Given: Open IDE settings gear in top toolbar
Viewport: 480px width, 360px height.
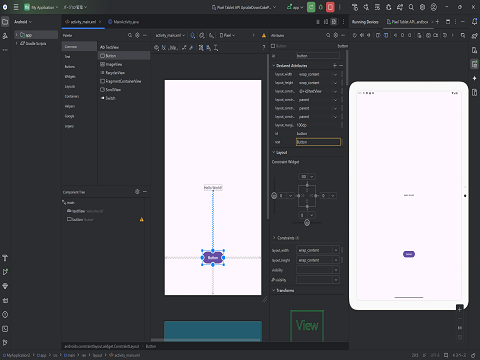Looking at the screenshot, I should tap(422, 7).
